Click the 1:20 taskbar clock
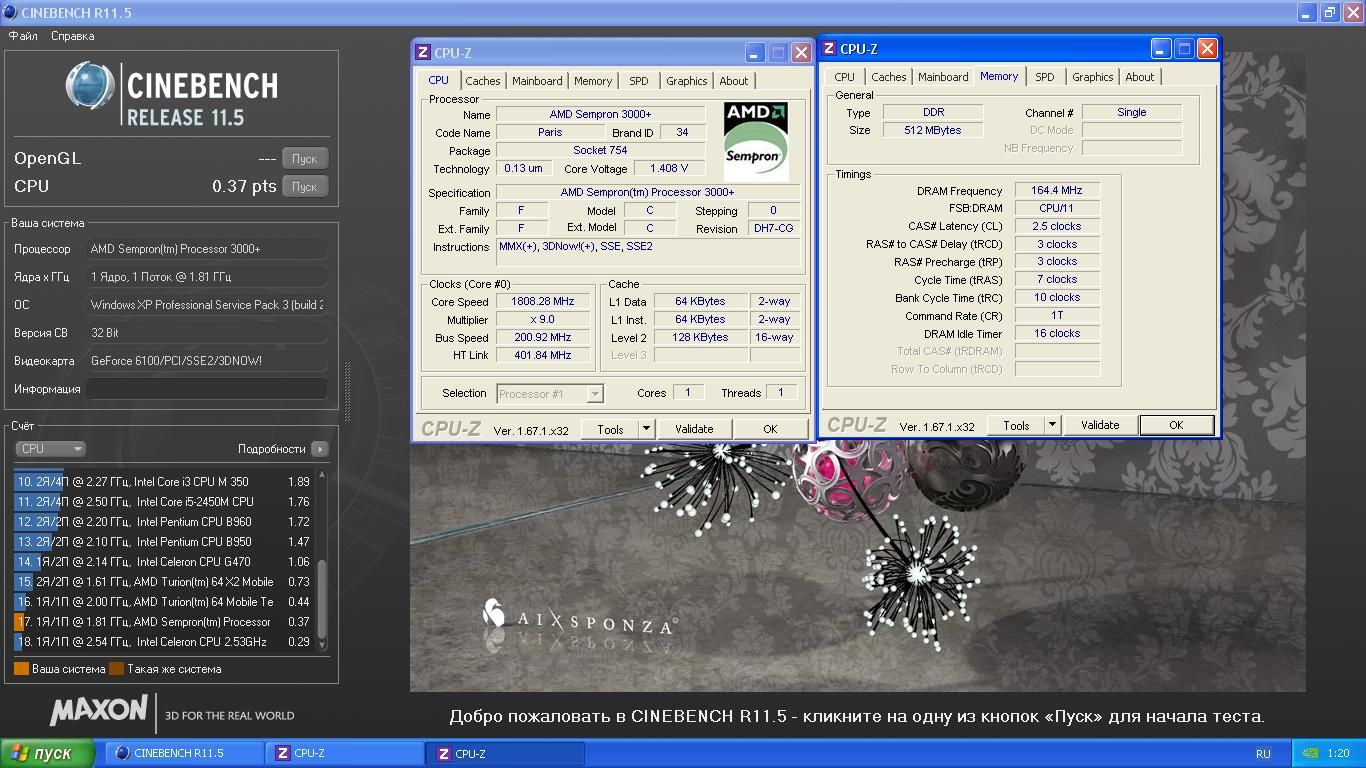This screenshot has height=768, width=1366. [x=1338, y=754]
